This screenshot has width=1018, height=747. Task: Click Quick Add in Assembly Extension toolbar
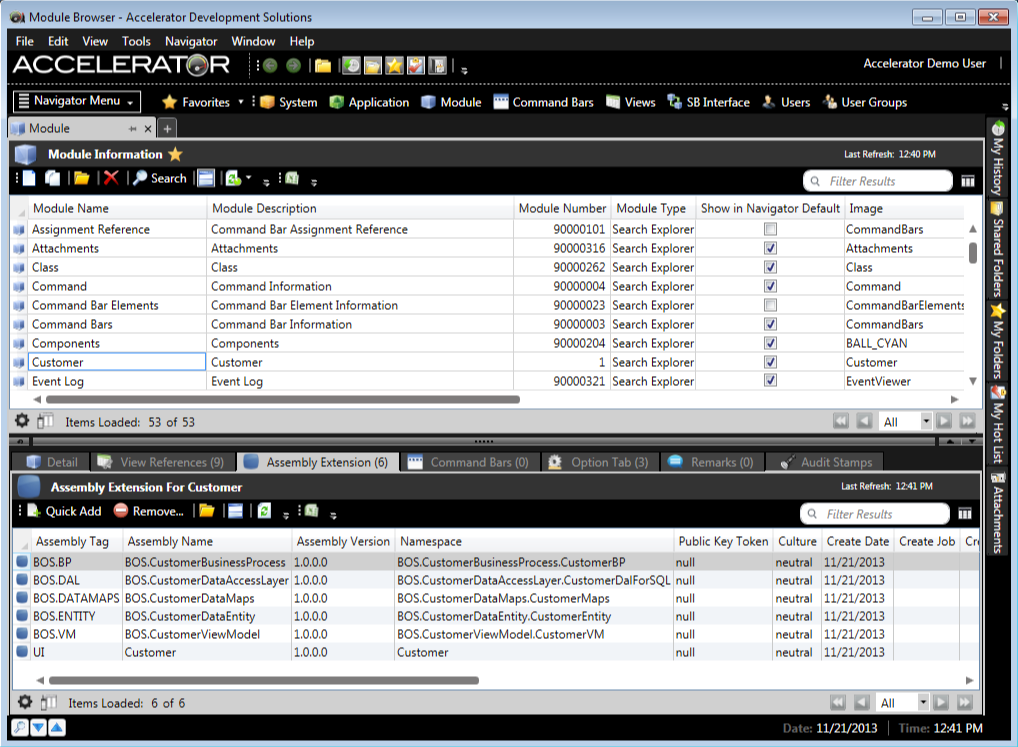64,511
